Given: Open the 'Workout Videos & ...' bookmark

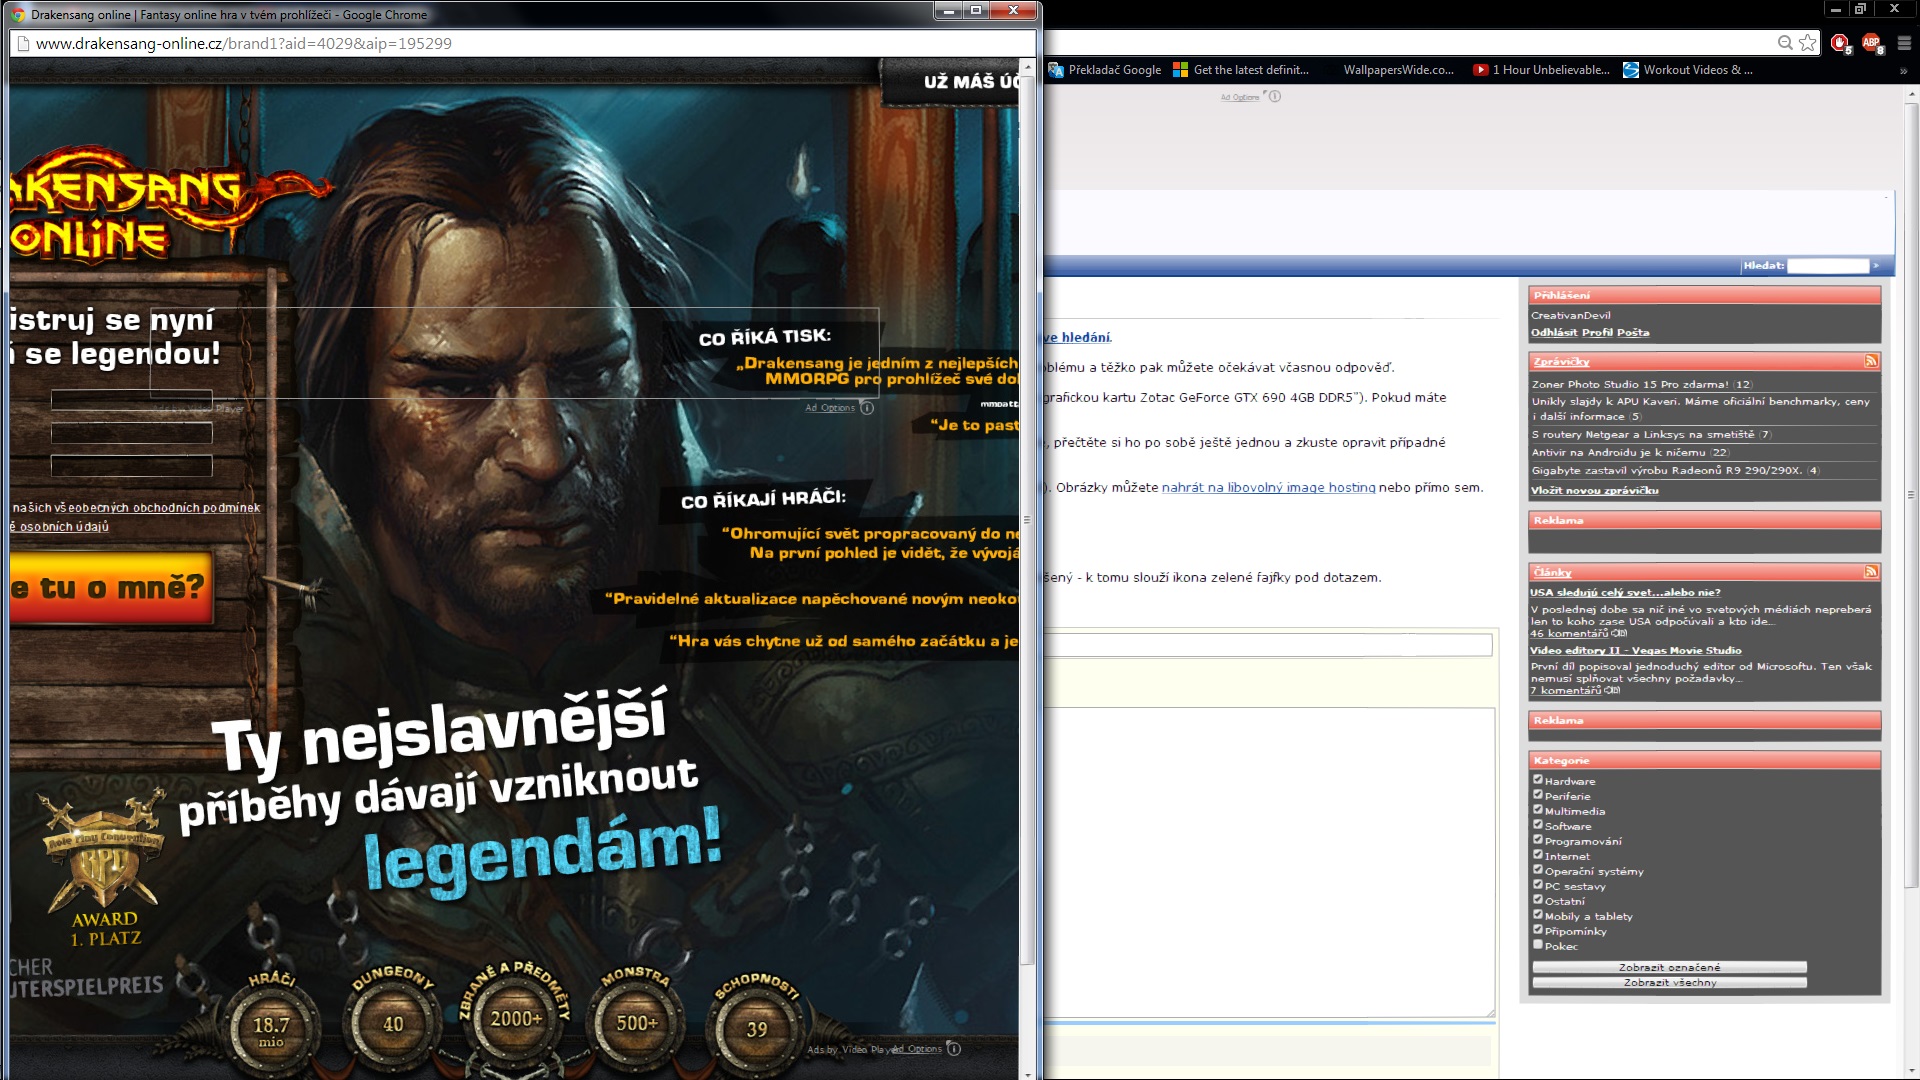Looking at the screenshot, I should [1688, 70].
